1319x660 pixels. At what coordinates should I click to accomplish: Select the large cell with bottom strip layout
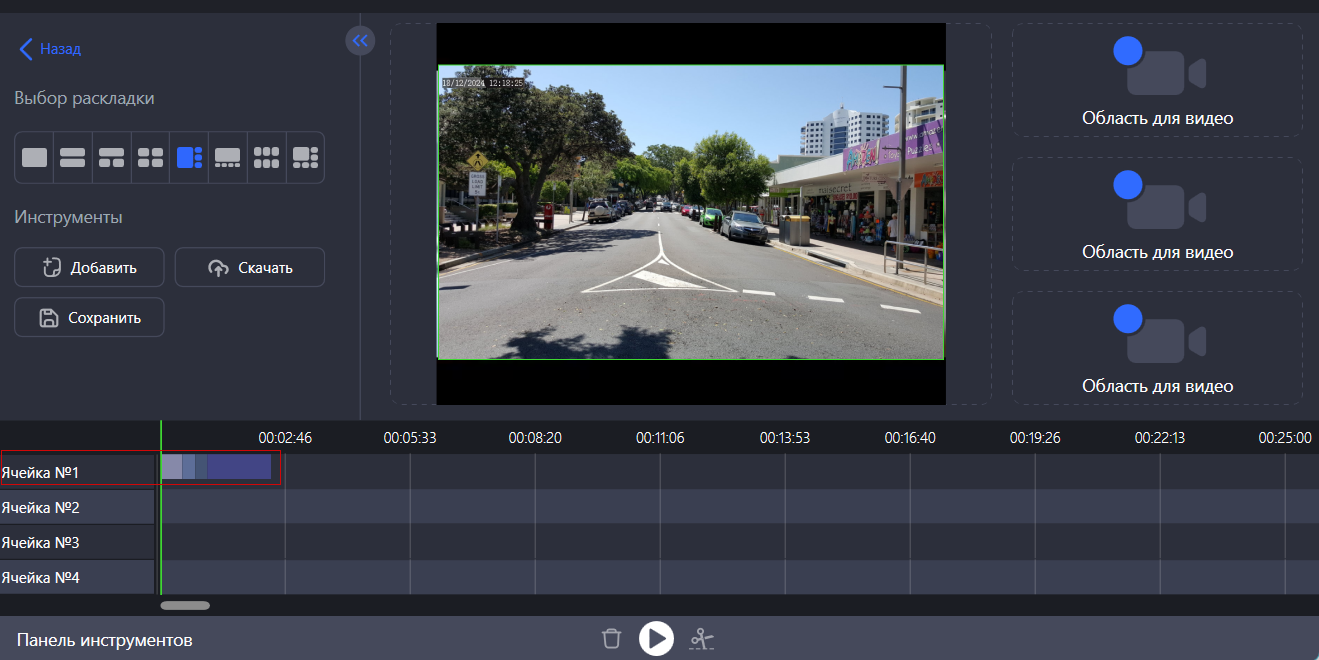click(x=227, y=157)
